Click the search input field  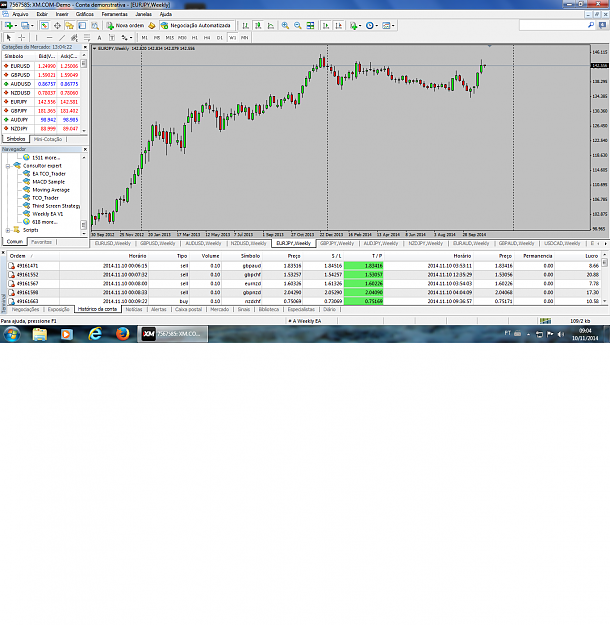(553, 25)
